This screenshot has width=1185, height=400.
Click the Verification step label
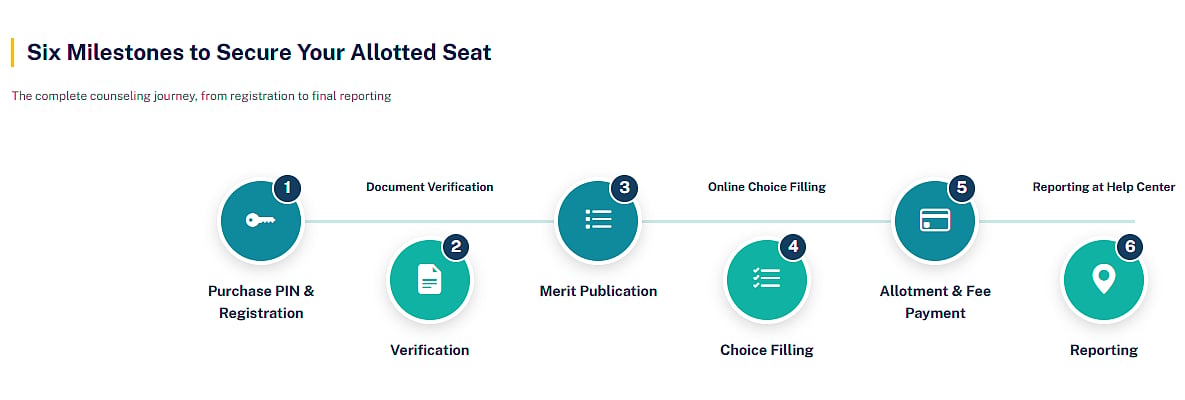(x=429, y=350)
